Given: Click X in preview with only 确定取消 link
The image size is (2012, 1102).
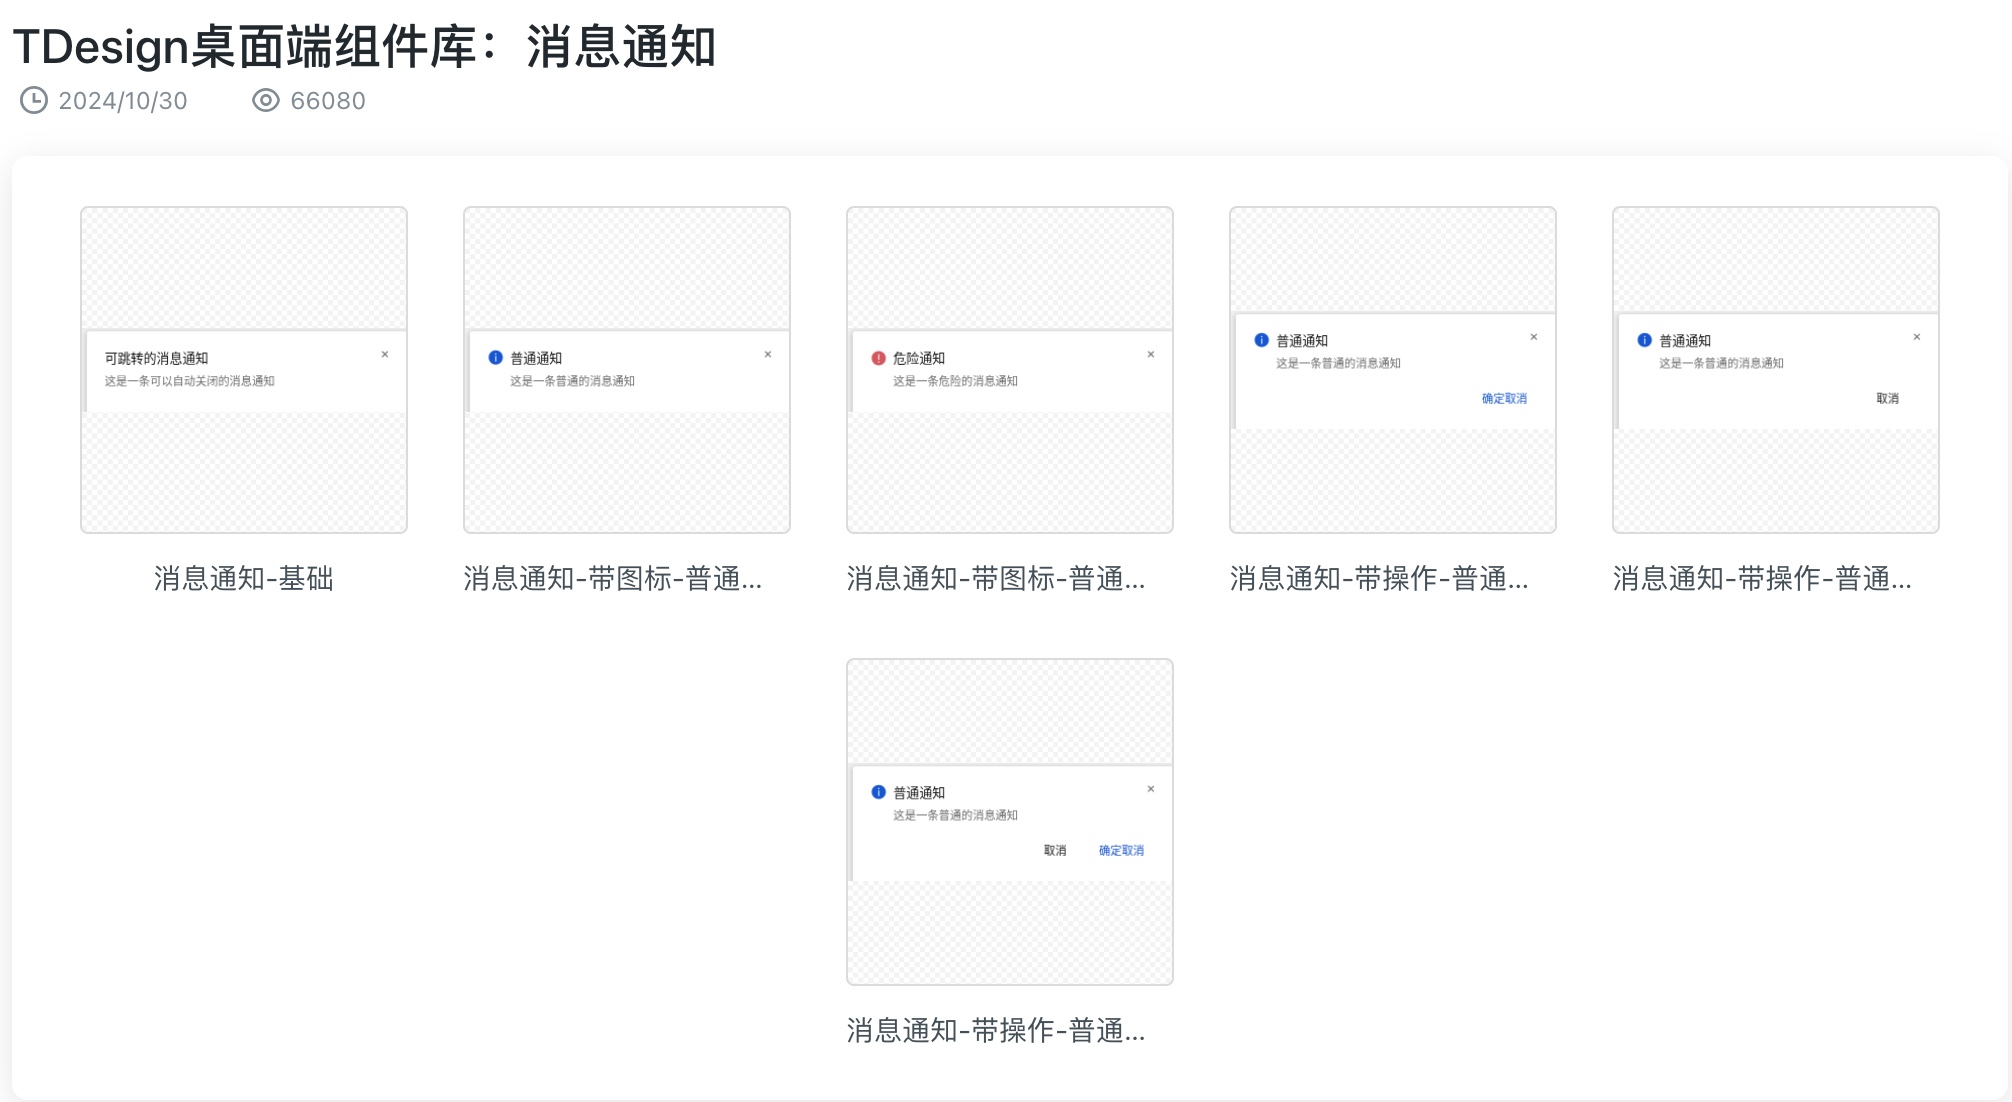Looking at the screenshot, I should [x=1534, y=337].
